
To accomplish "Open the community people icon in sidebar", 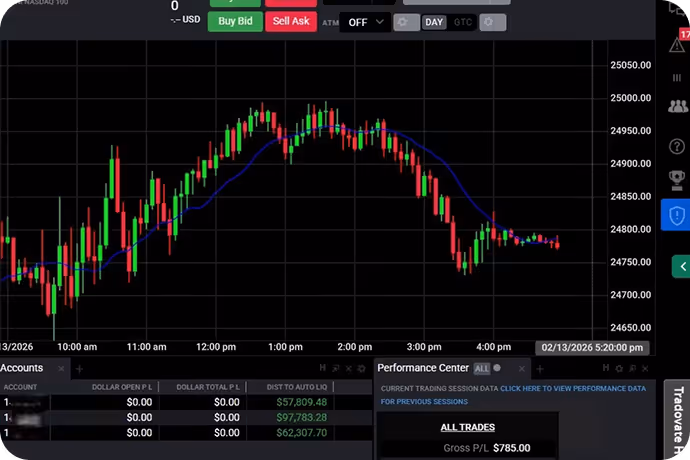I will [x=677, y=106].
